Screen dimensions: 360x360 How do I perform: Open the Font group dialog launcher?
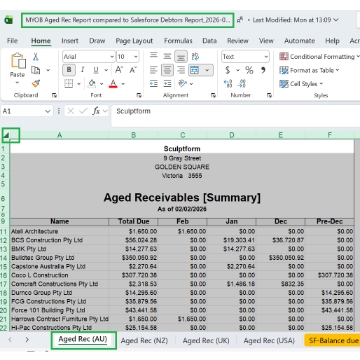[139, 95]
